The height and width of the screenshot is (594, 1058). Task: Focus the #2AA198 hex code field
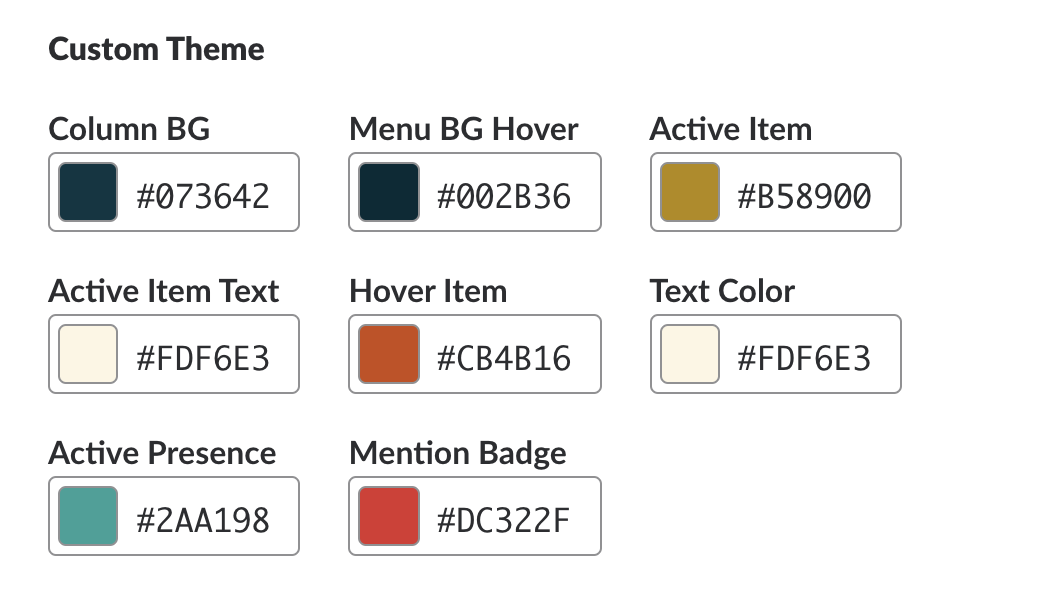click(203, 518)
